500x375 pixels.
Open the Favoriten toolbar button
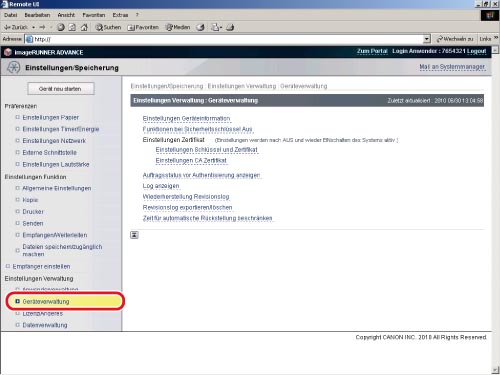click(143, 27)
